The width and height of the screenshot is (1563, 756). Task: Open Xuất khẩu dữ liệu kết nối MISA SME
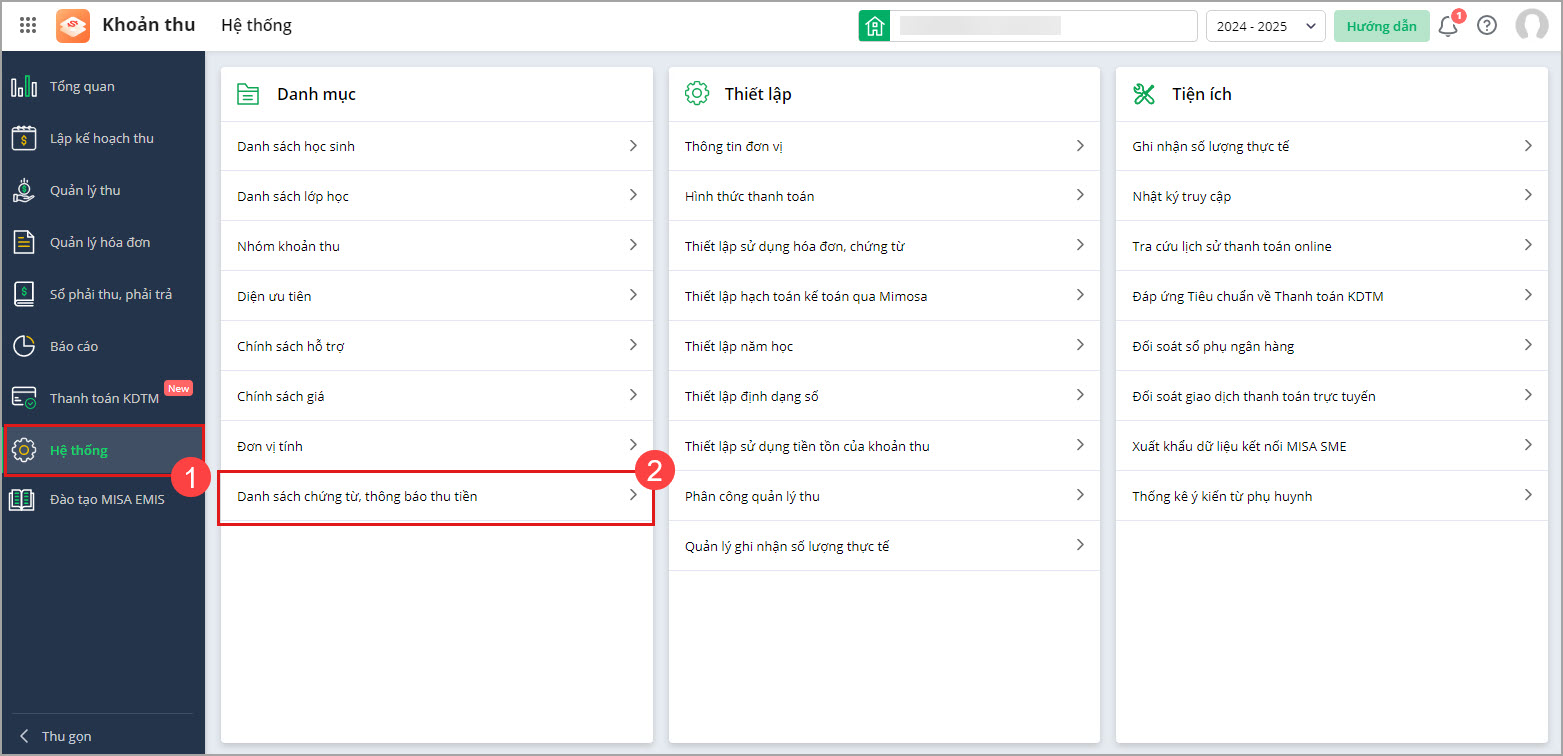pyautogui.click(x=1332, y=446)
